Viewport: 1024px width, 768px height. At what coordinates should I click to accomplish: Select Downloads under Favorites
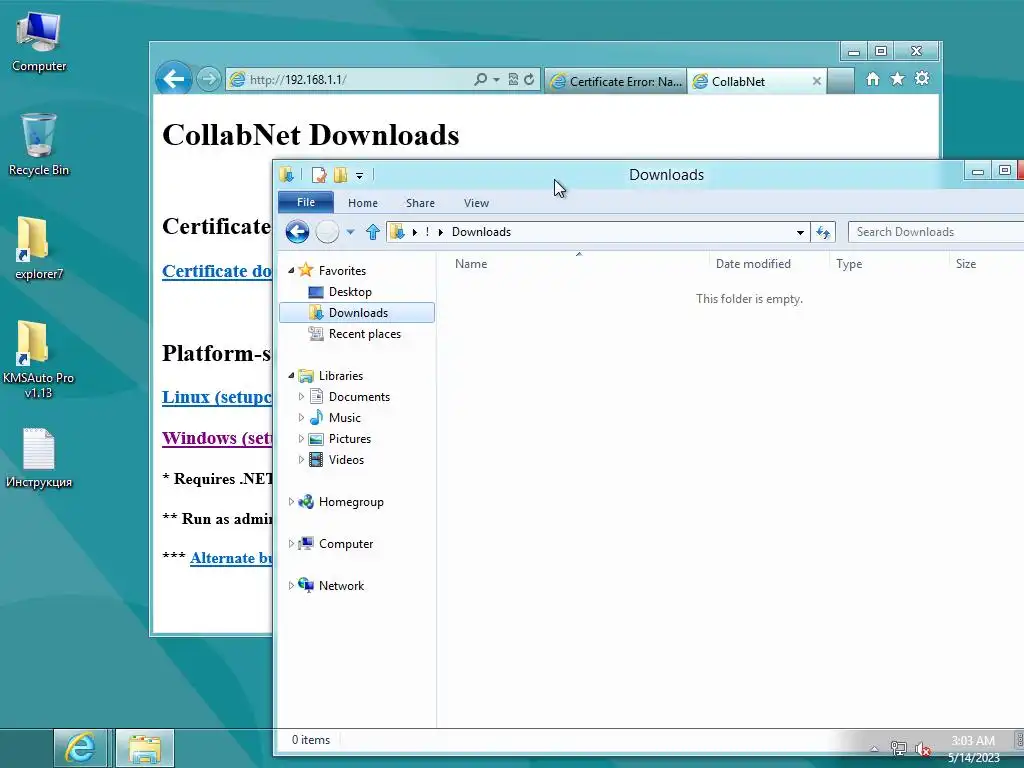pyautogui.click(x=357, y=313)
